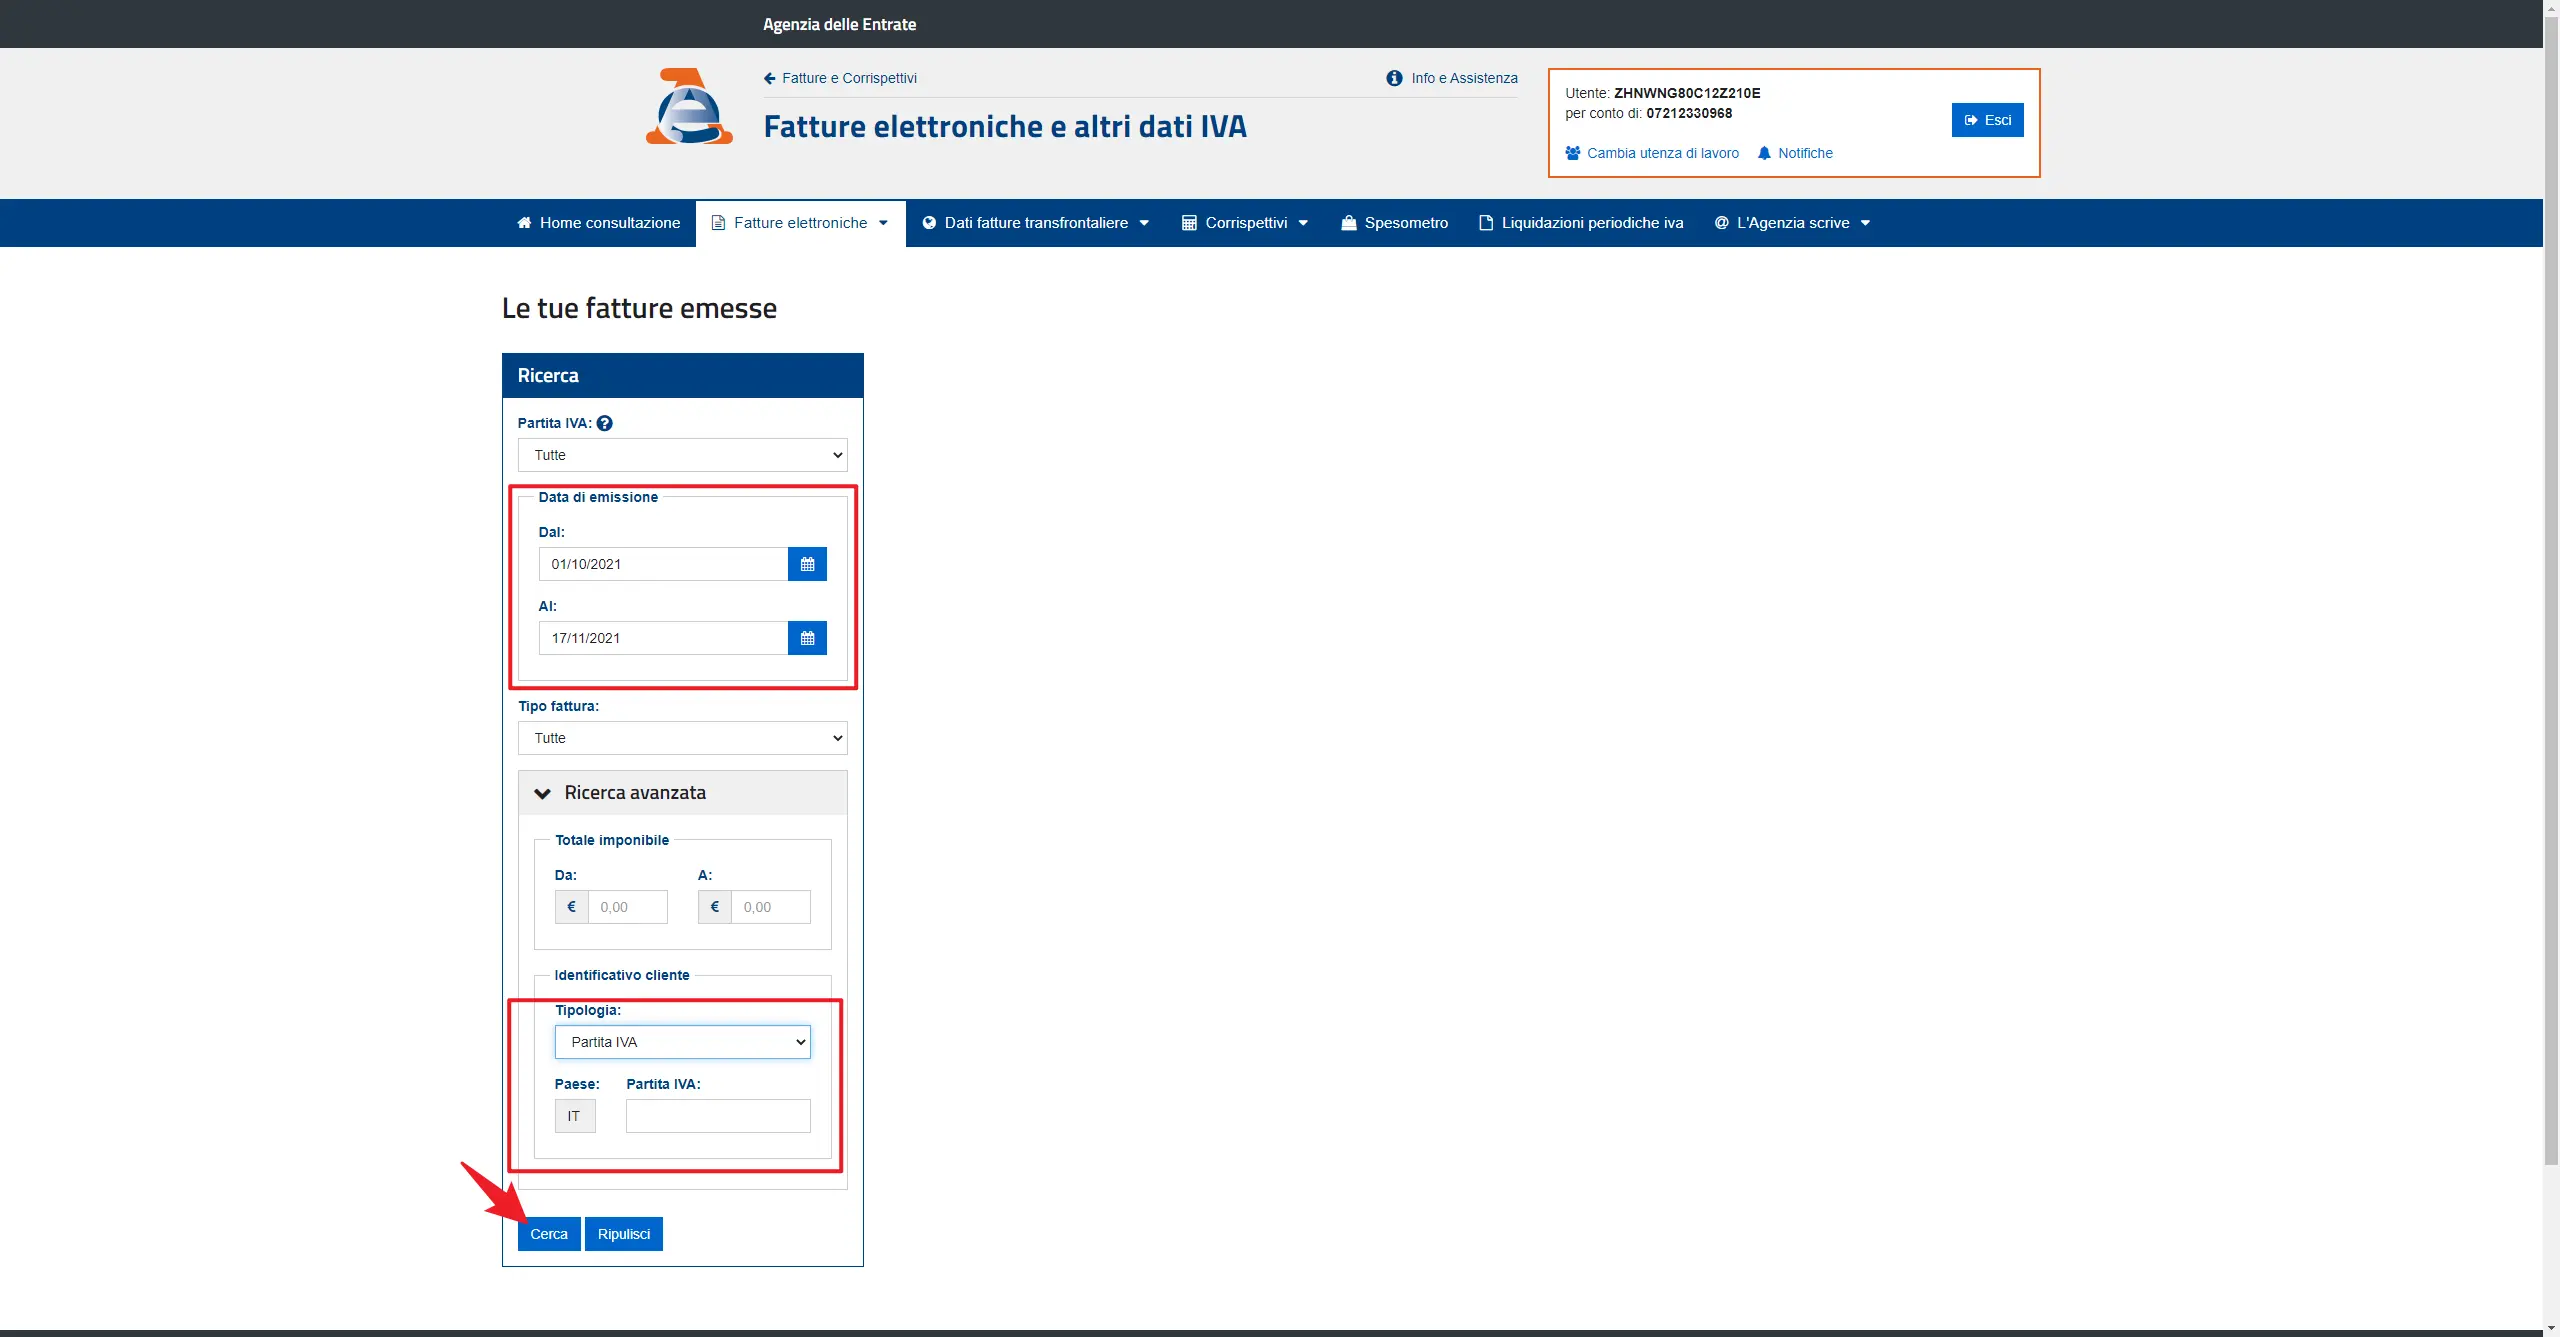Click the Totale imponibile Da amount field
This screenshot has height=1337, width=2560.
627,907
